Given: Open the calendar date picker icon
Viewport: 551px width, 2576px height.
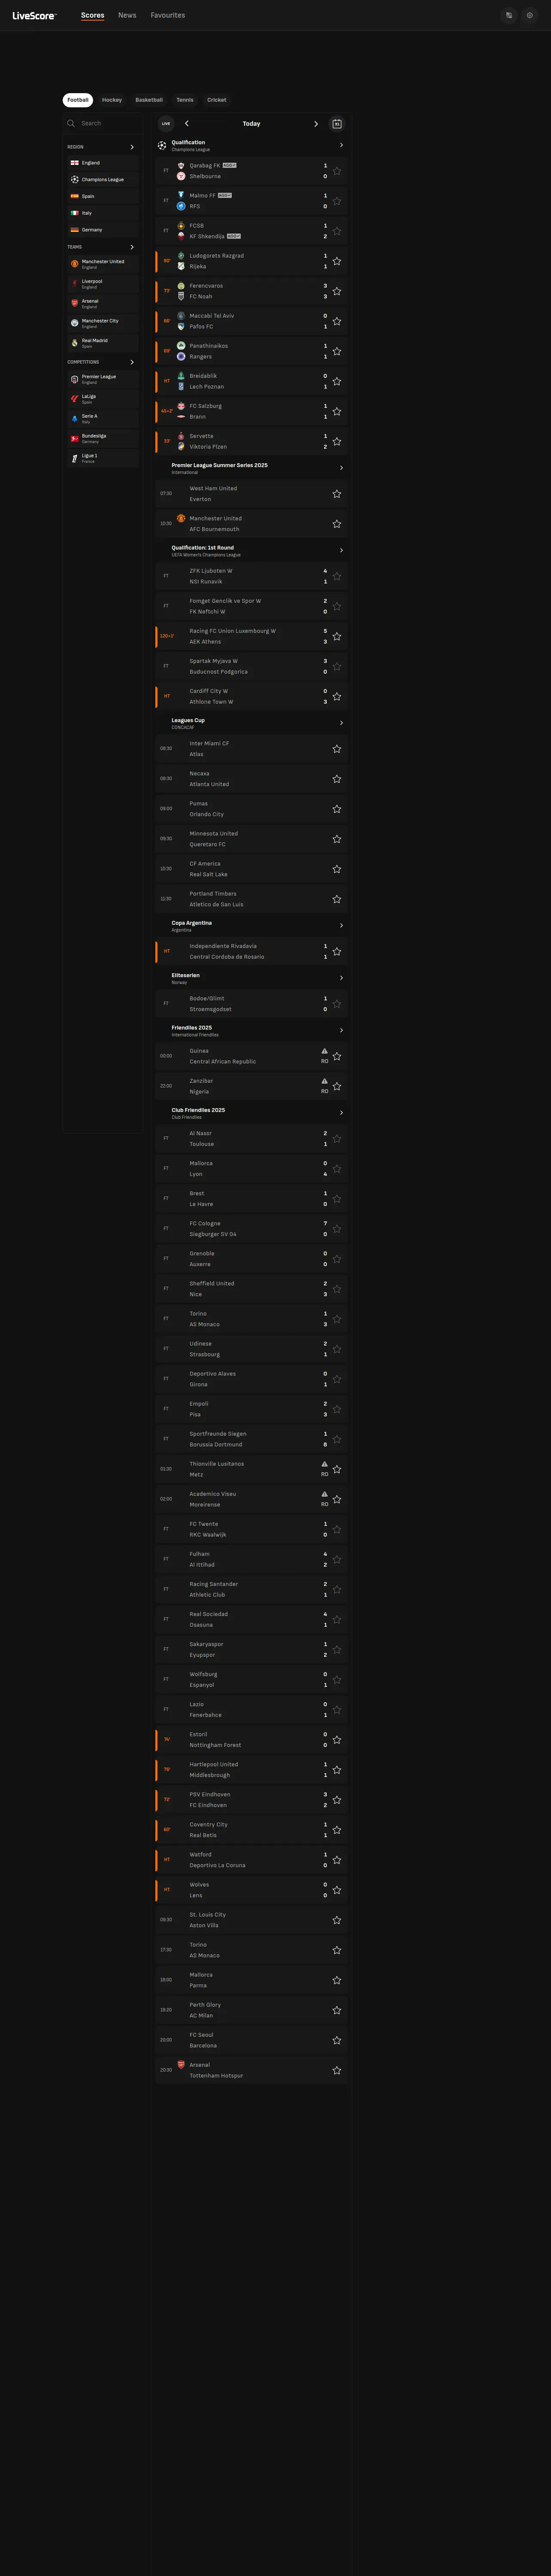Looking at the screenshot, I should click(x=337, y=124).
